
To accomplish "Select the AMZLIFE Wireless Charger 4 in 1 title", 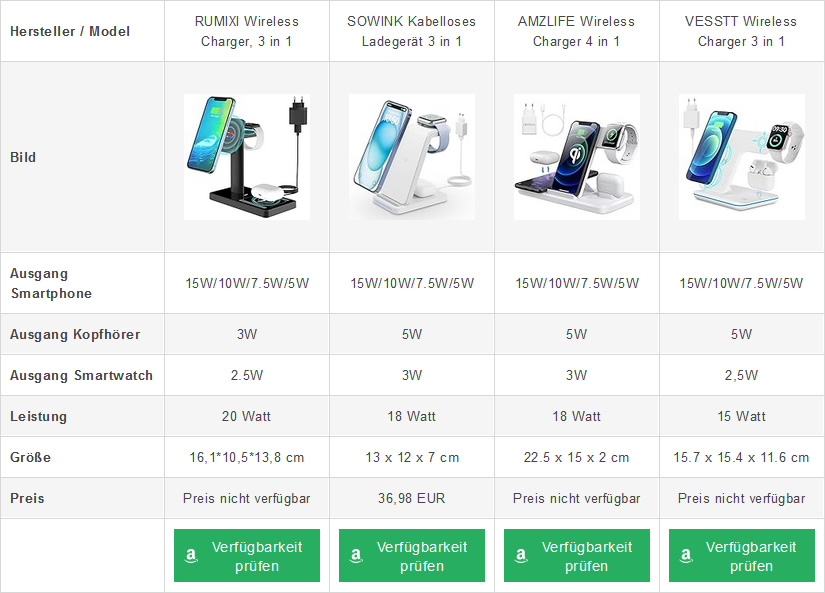I will click(x=576, y=31).
